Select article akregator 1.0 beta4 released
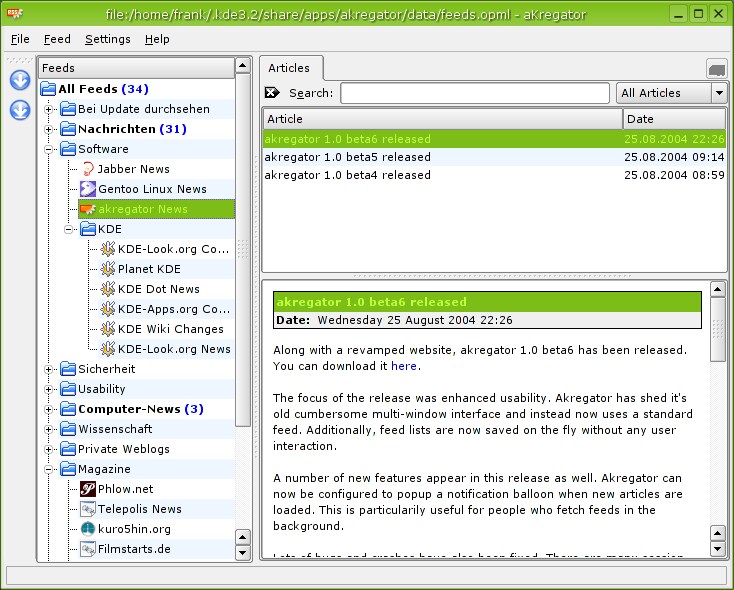The height and width of the screenshot is (590, 734). 494,175
